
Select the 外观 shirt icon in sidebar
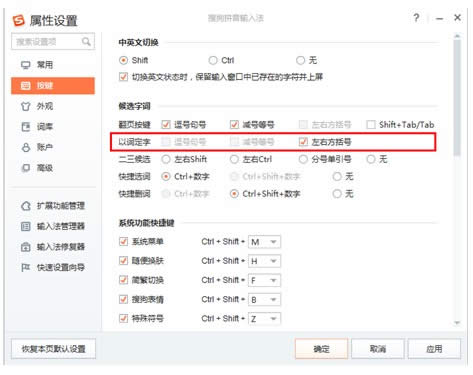point(26,106)
